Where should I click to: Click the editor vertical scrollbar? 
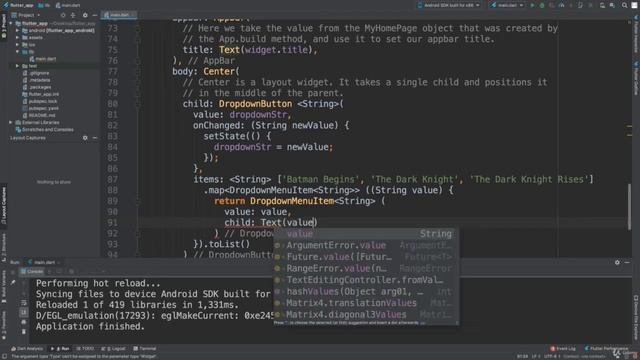(x=629, y=206)
